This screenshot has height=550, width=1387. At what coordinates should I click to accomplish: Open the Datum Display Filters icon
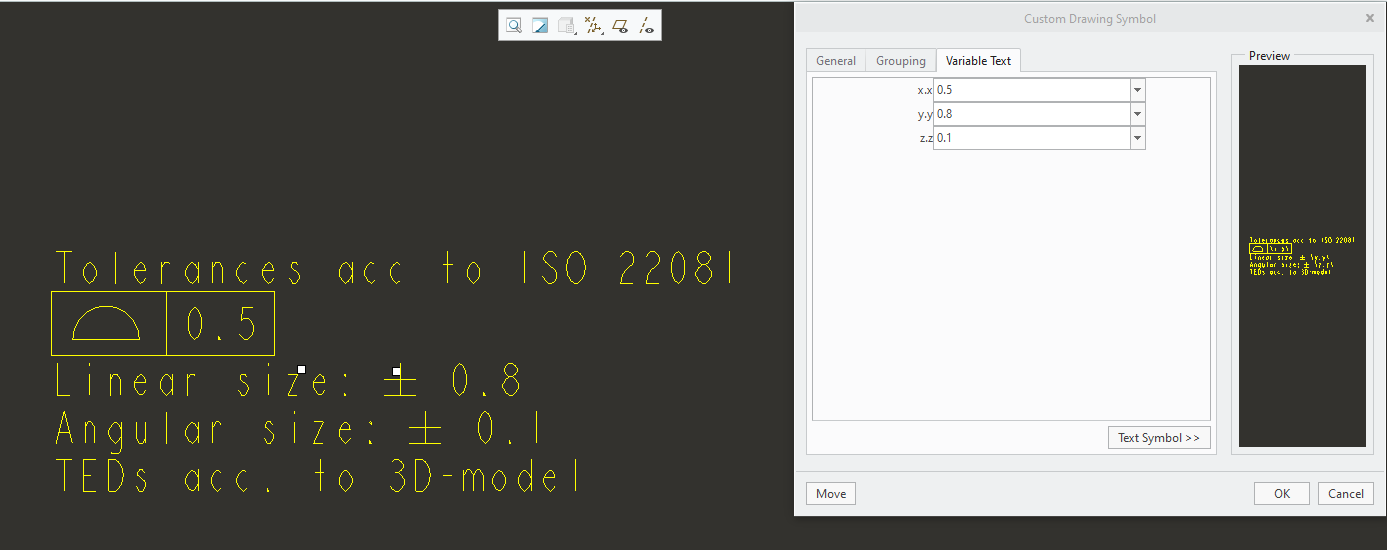[594, 26]
